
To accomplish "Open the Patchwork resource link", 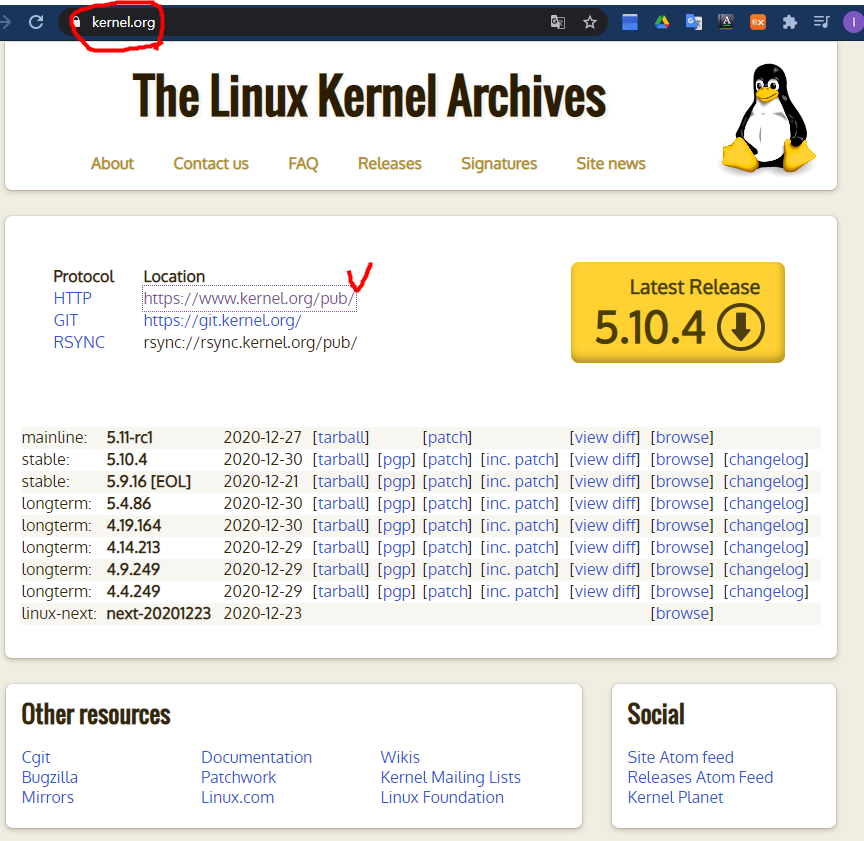I will pos(238,777).
